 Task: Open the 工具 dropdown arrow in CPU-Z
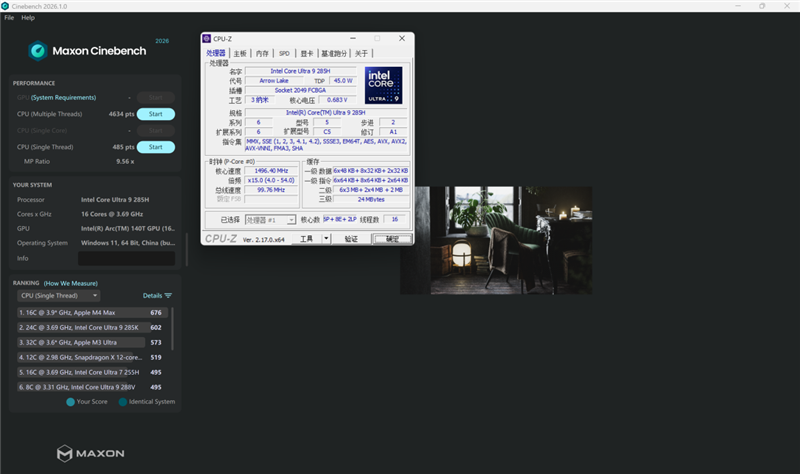(326, 239)
